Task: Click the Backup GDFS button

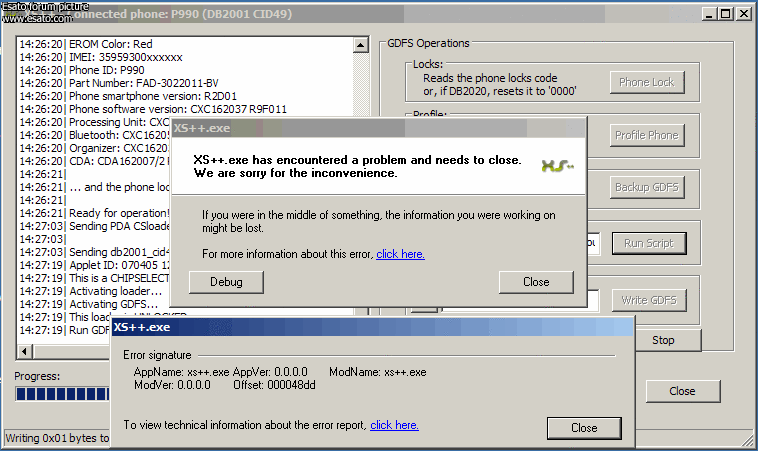Action: (647, 187)
